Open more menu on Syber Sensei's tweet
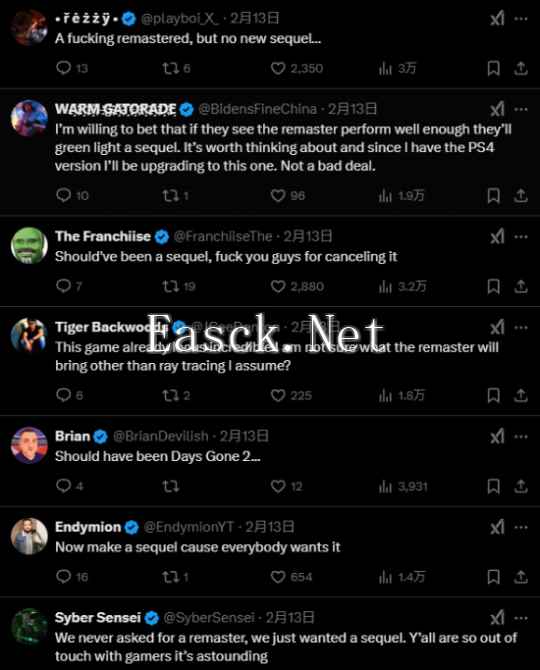The height and width of the screenshot is (670, 540). point(521,618)
